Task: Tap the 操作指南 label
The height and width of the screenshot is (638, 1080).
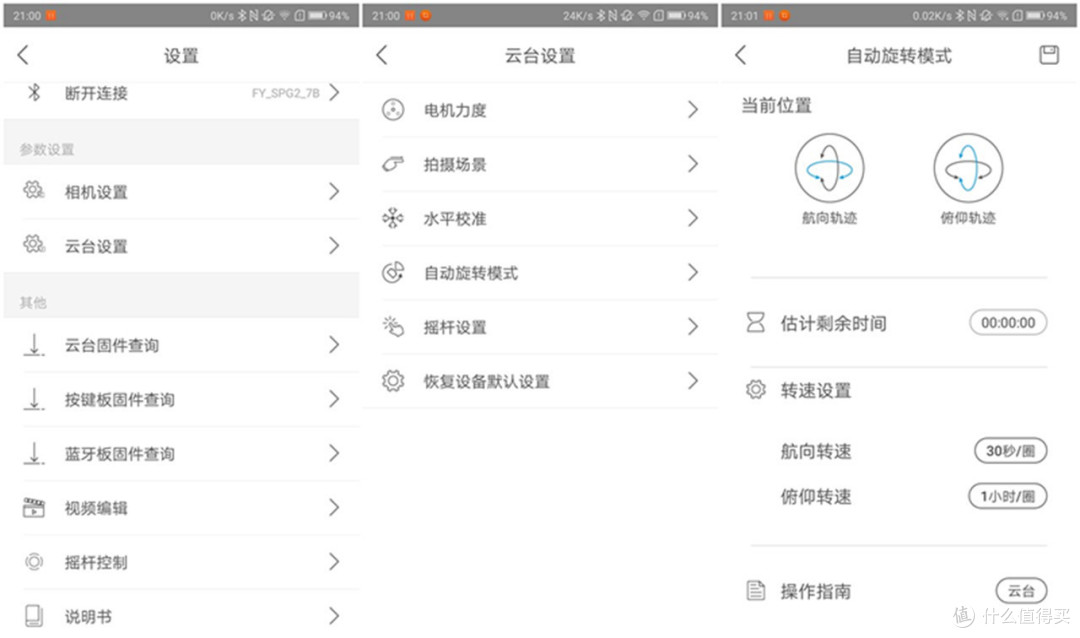Action: click(816, 591)
